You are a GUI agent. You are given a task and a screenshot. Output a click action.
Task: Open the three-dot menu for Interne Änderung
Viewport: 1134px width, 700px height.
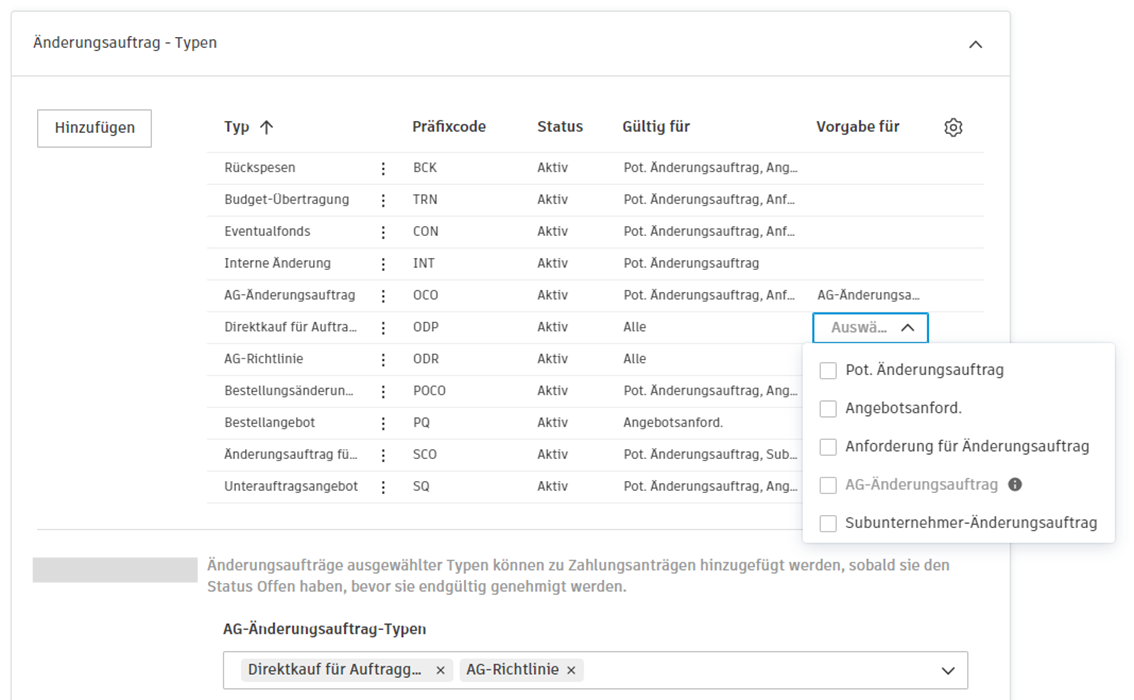coord(384,263)
